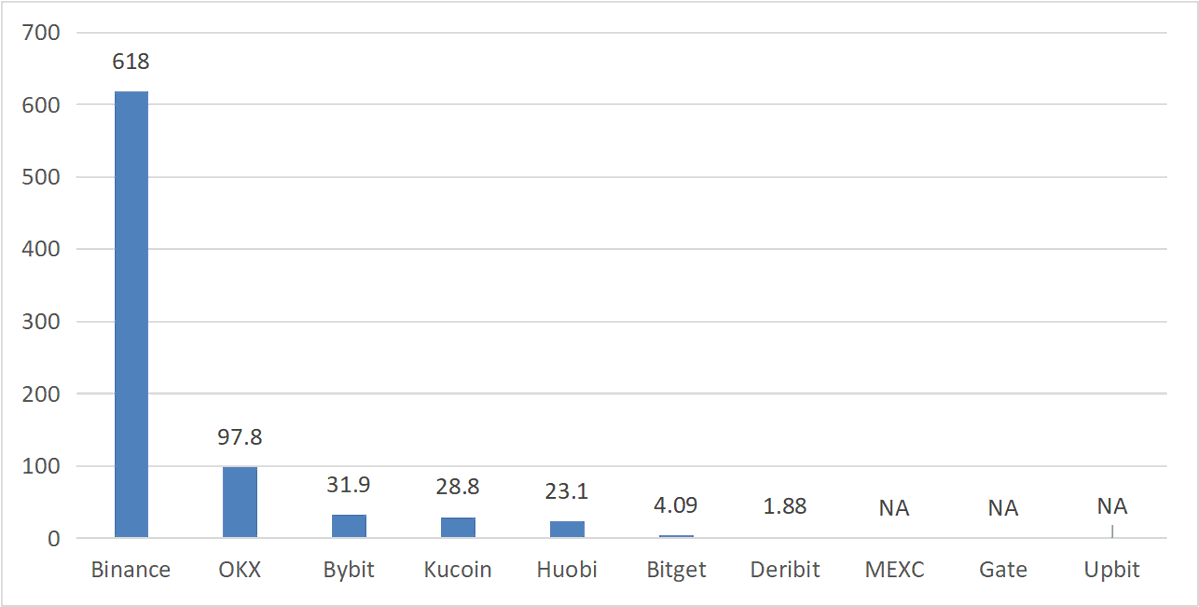Click the Upbit axis category label
Image resolution: width=1199 pixels, height=607 pixels.
1112,570
